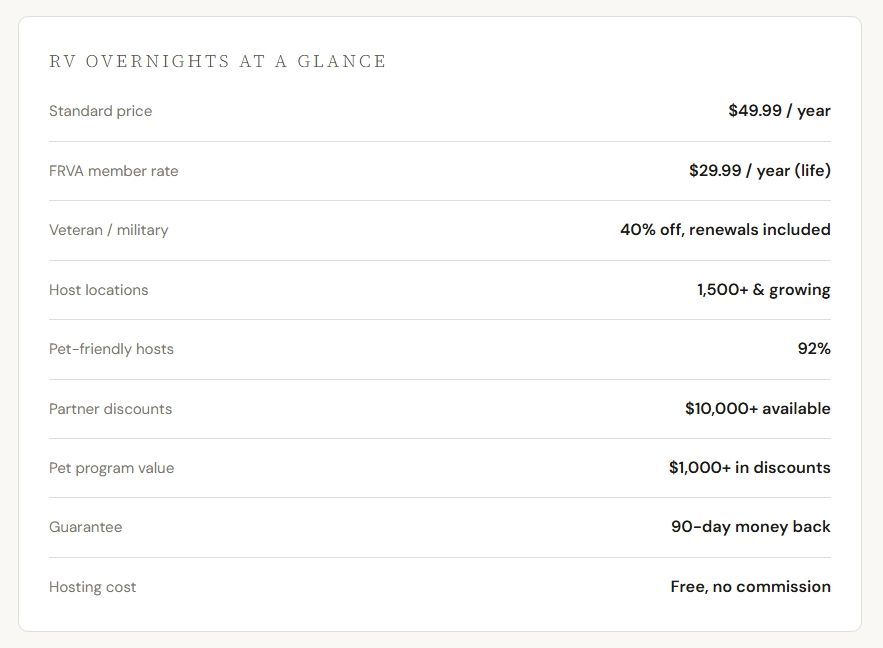Select the Pet-friendly hosts label
Viewport: 883px width, 648px height.
tap(112, 349)
